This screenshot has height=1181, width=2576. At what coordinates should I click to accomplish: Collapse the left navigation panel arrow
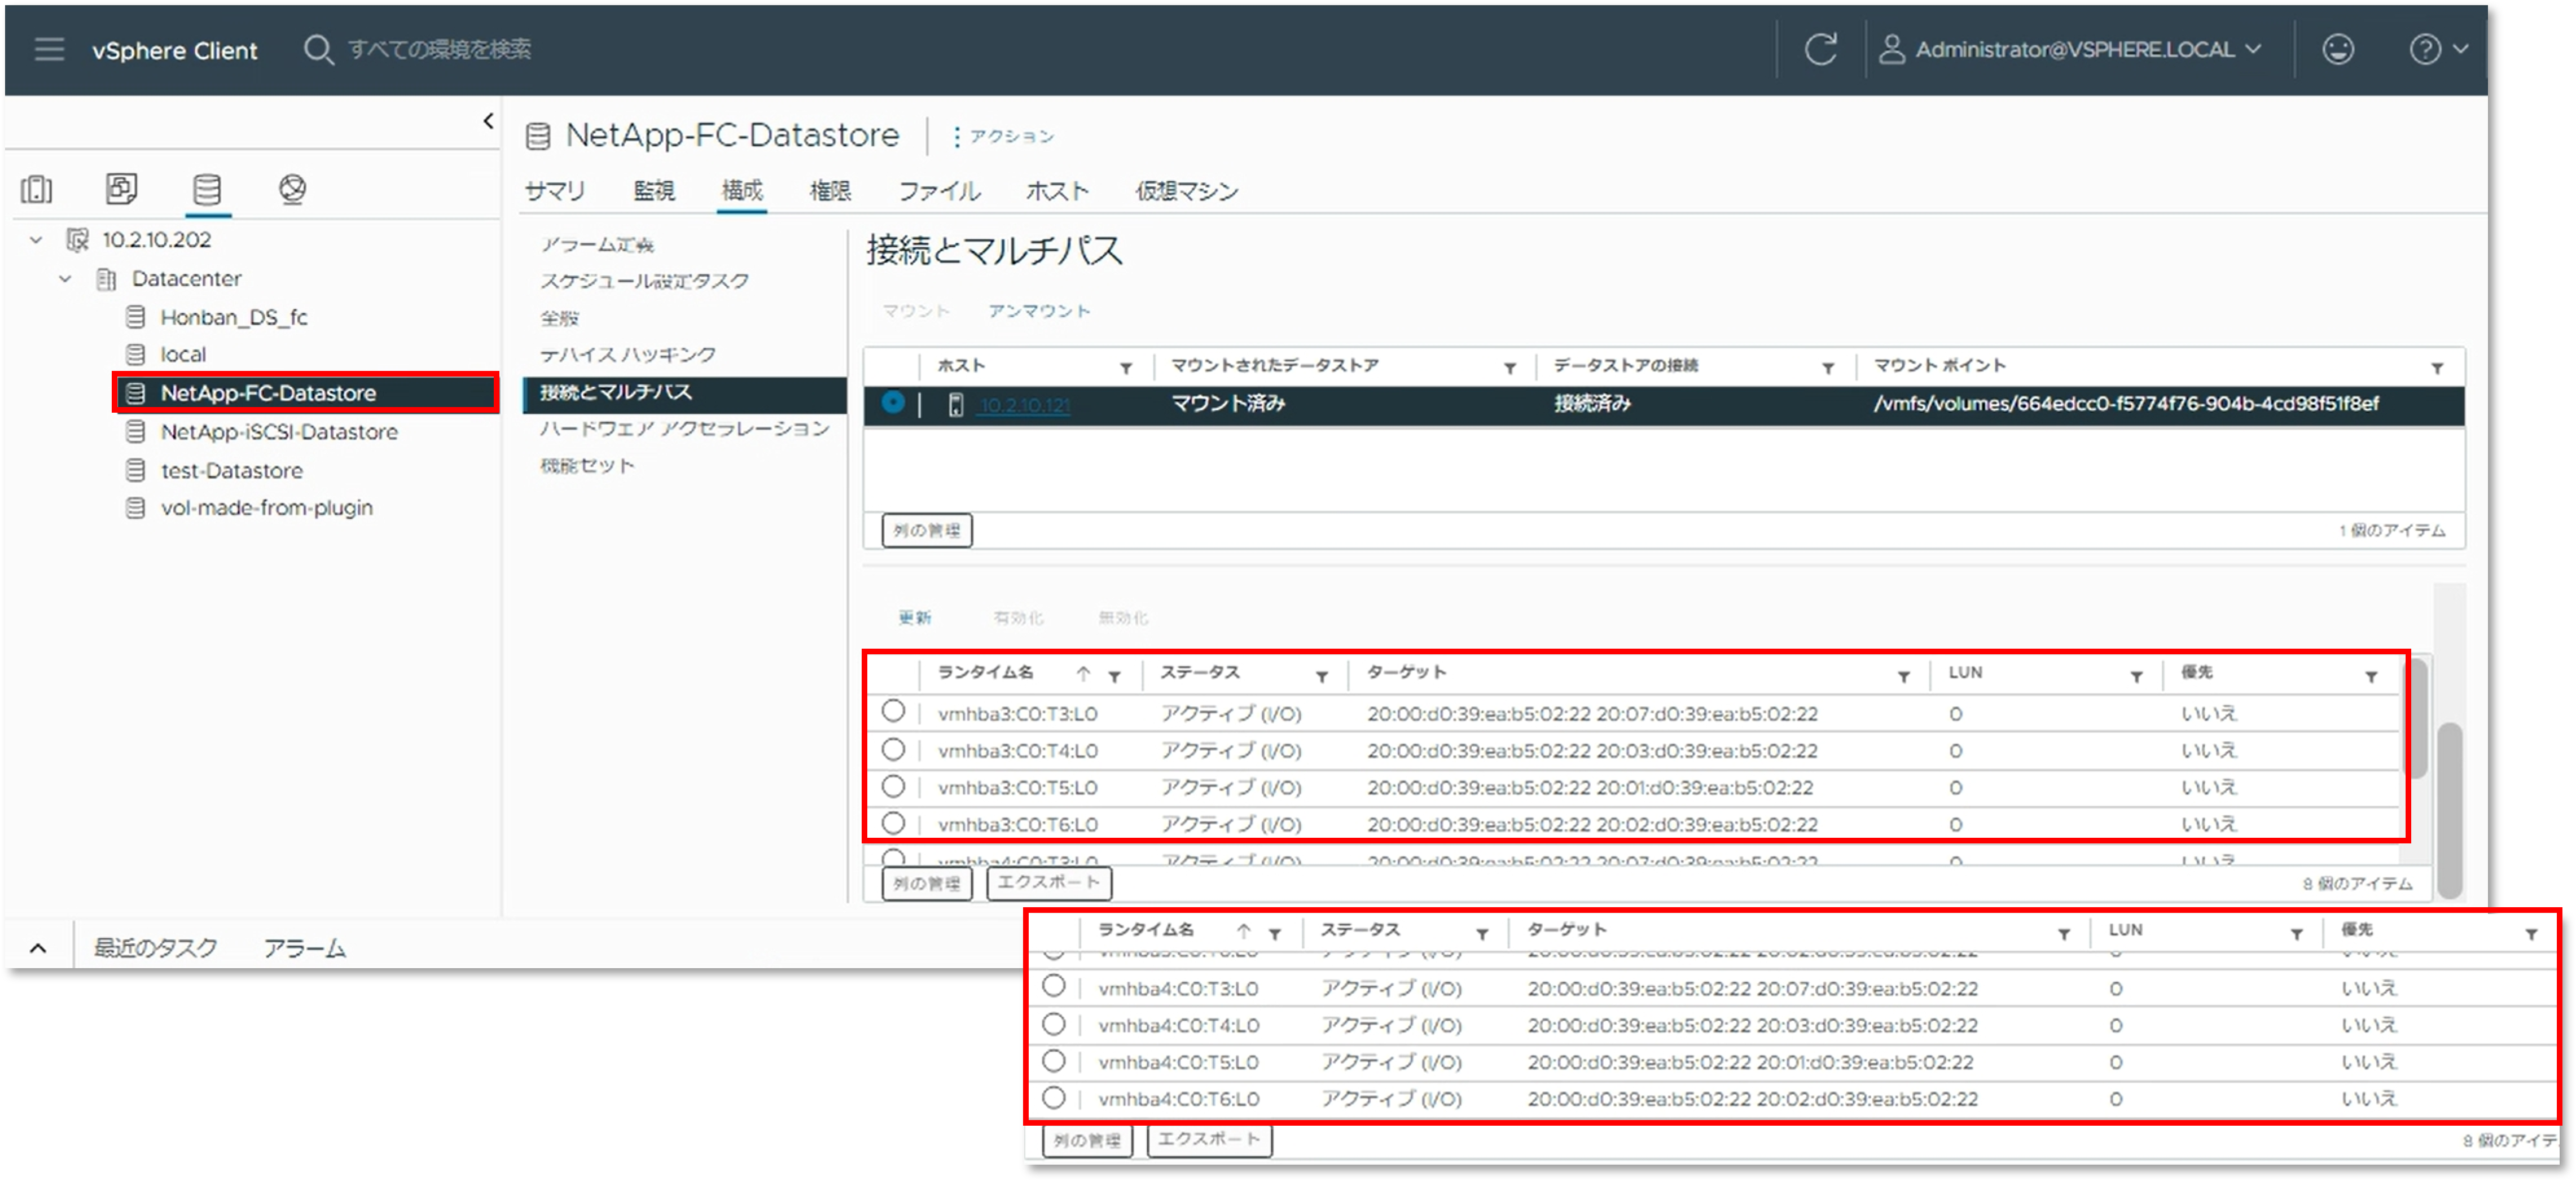coord(488,121)
